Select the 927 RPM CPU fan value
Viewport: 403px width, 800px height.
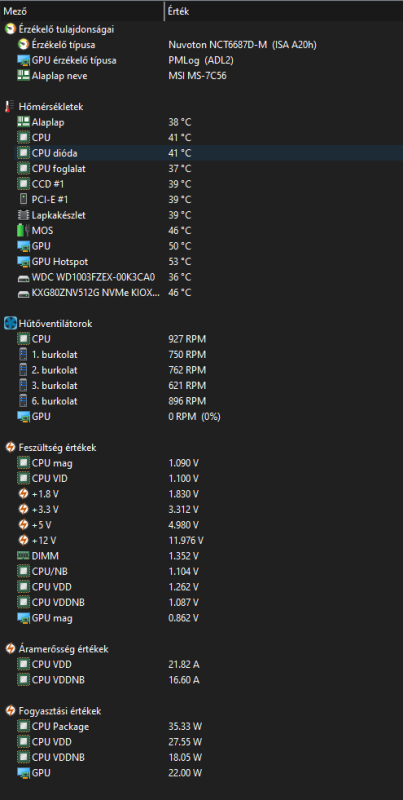point(187,339)
